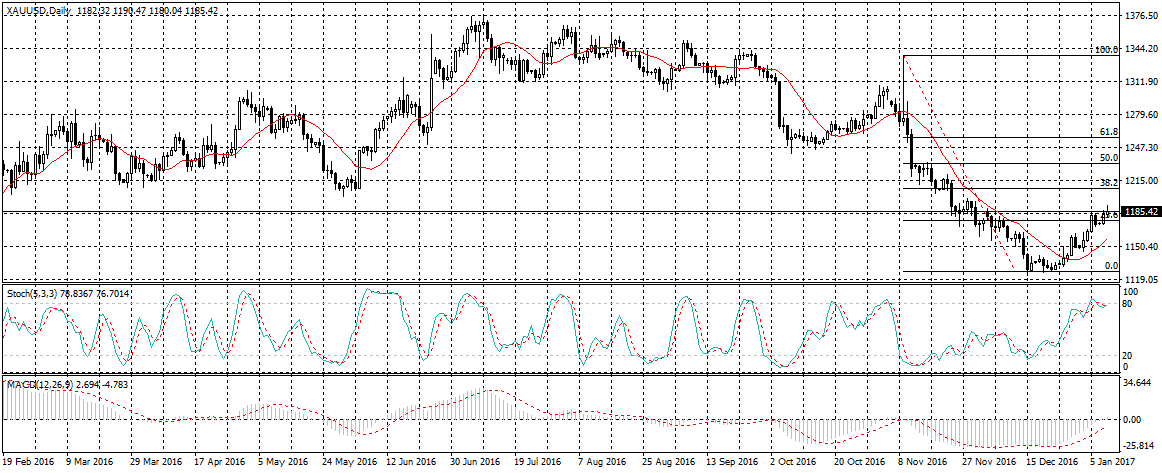Select the Fibonacci 61.8 level label
1162x473 pixels.
pos(1108,131)
